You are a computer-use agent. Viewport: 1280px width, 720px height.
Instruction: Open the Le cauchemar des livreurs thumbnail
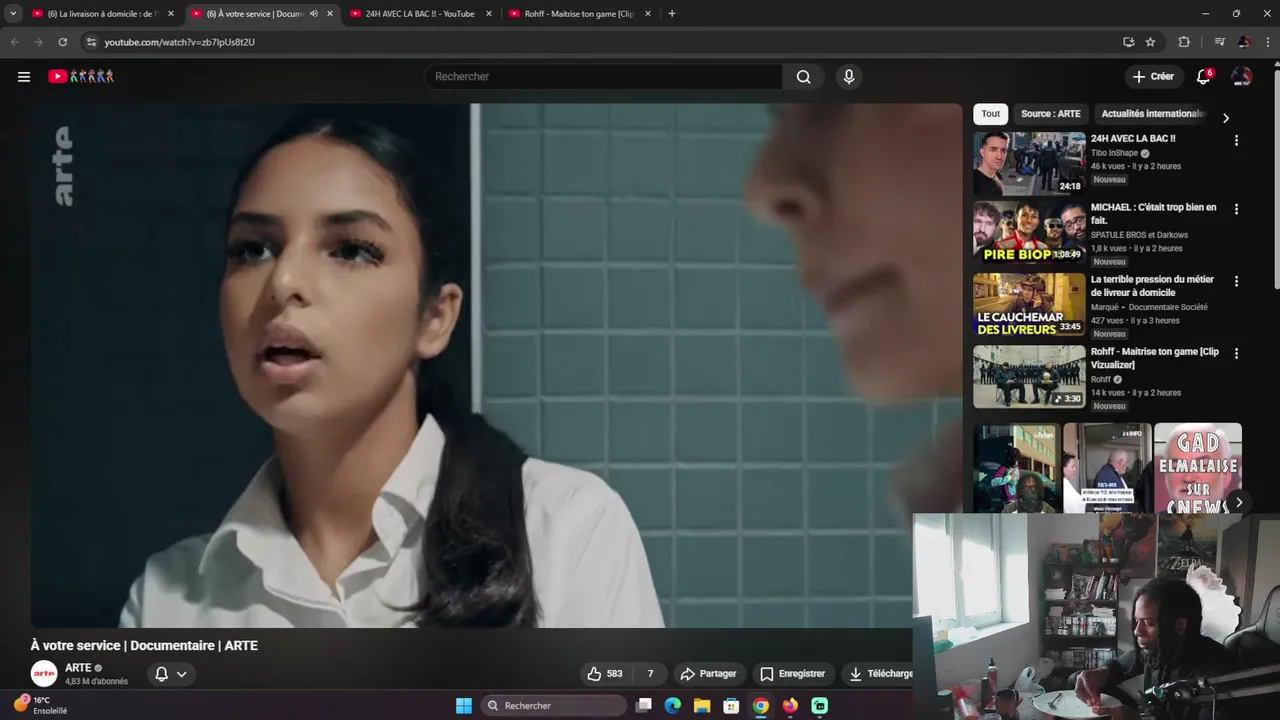(1029, 305)
